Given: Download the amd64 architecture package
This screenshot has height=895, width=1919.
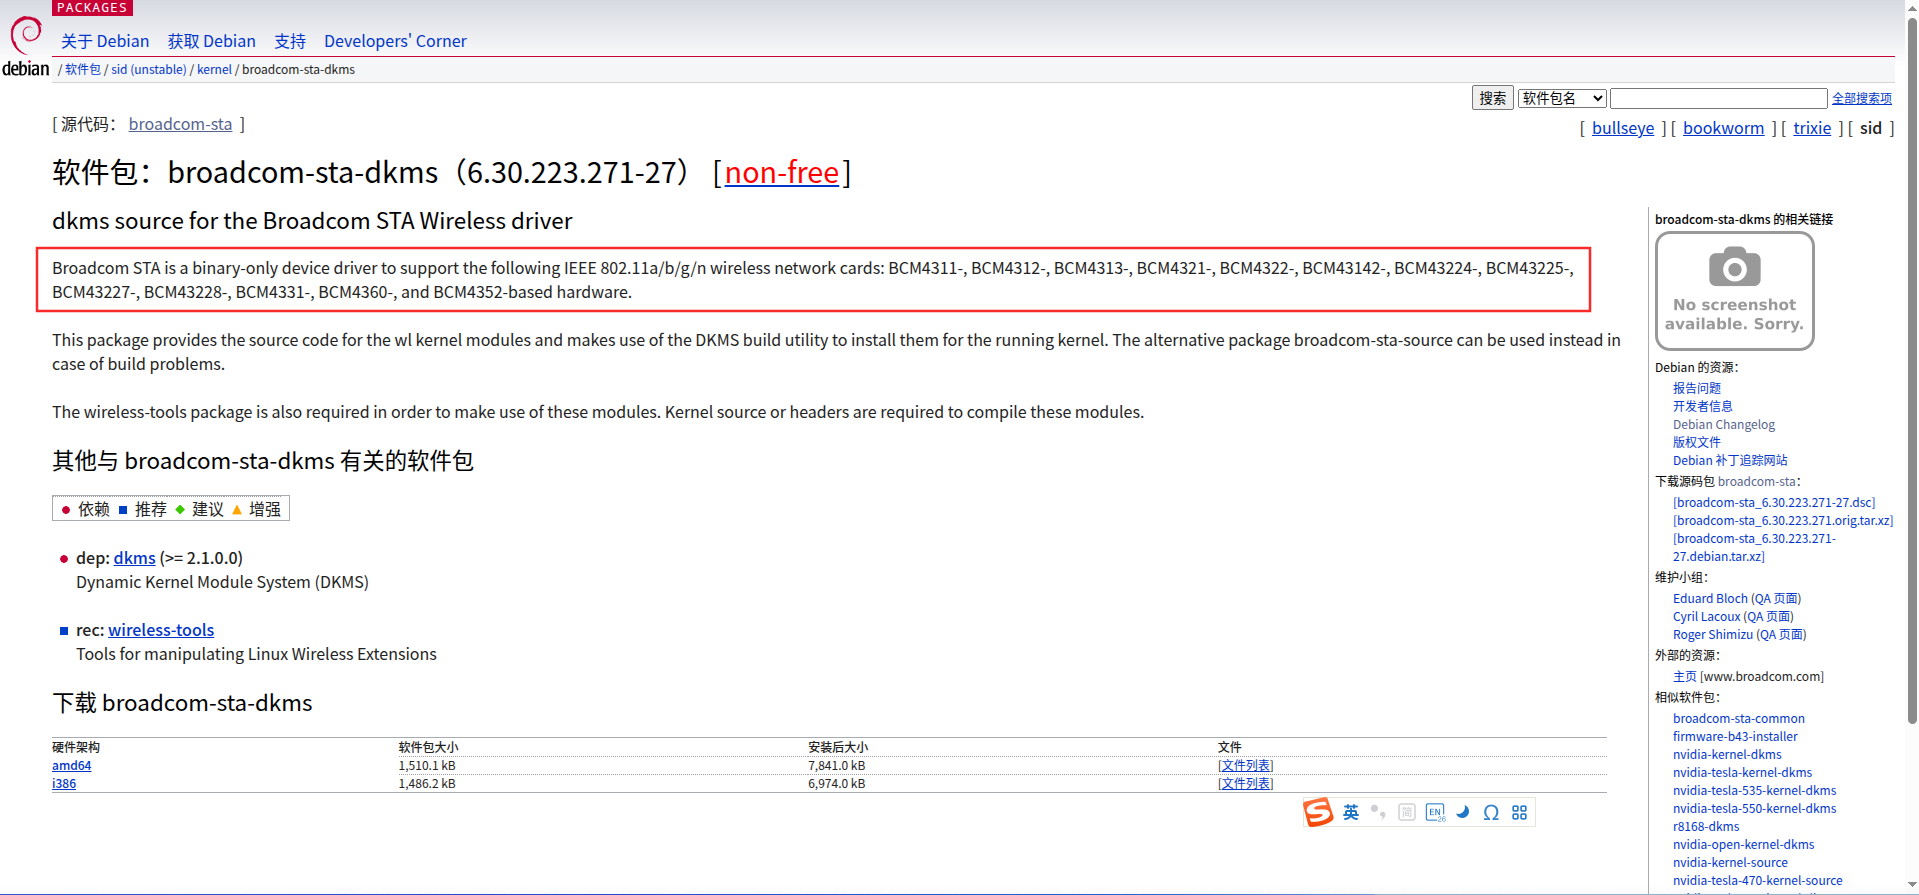Looking at the screenshot, I should point(71,766).
